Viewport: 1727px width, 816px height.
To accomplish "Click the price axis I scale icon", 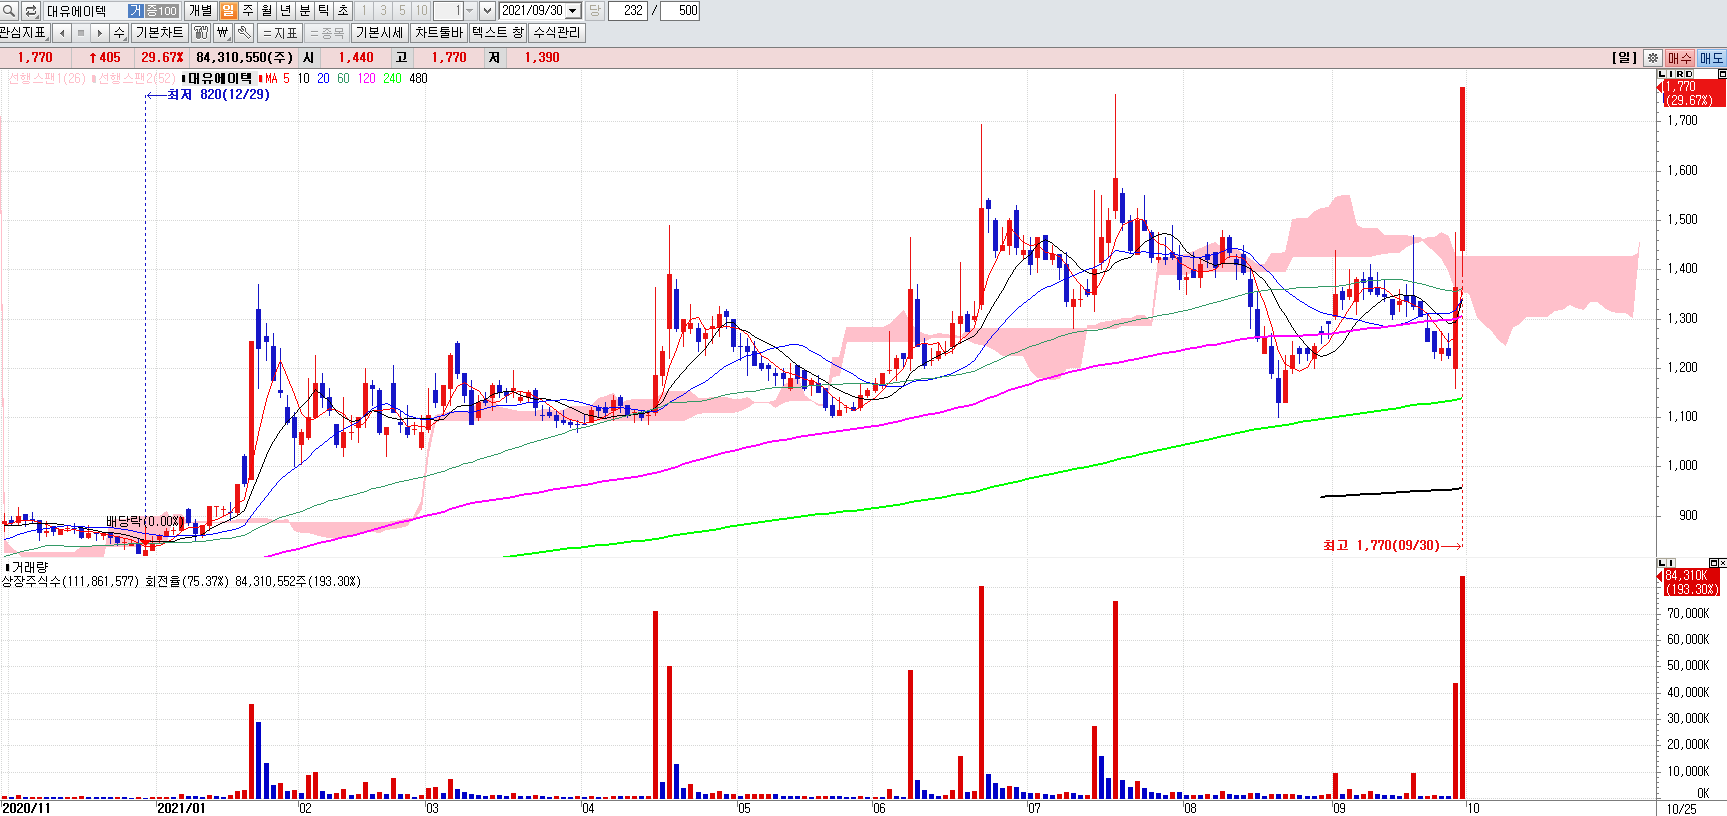I will 1670,74.
